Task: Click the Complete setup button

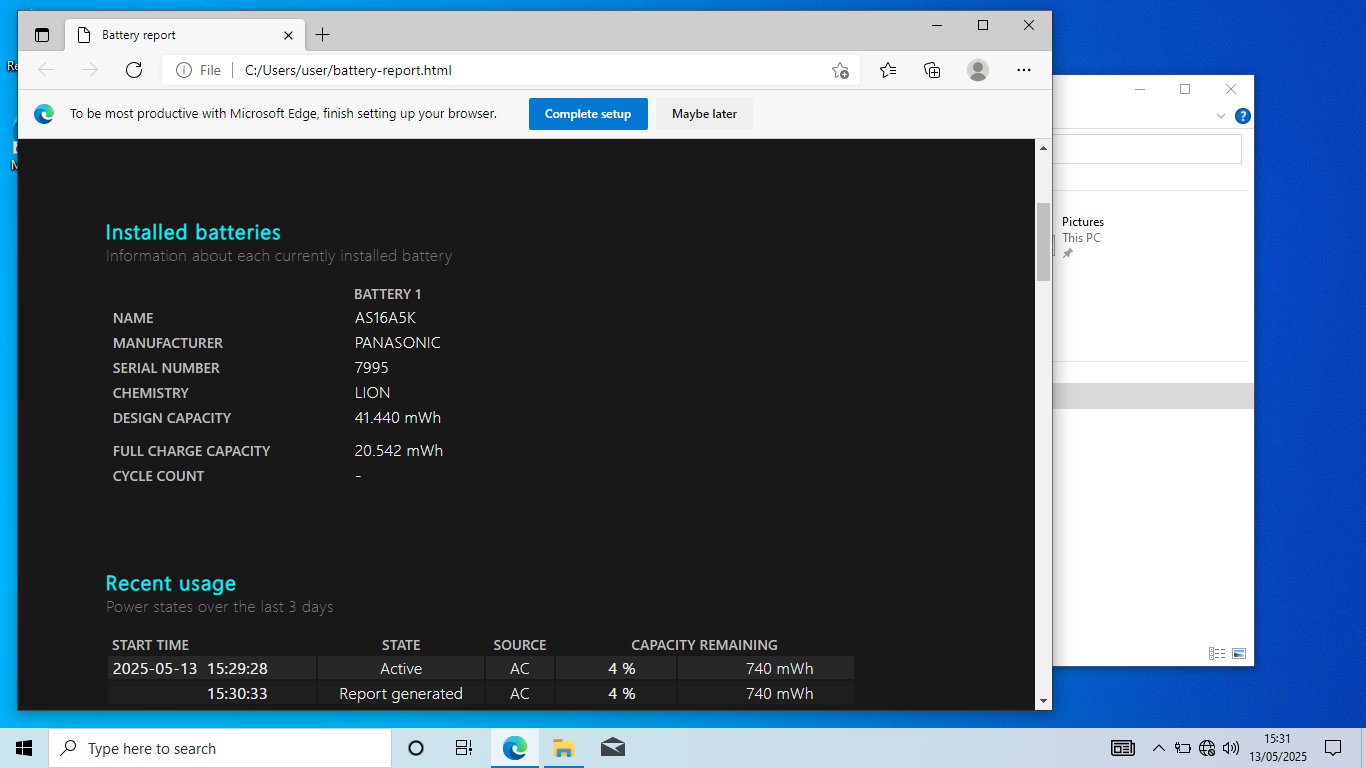Action: point(588,114)
